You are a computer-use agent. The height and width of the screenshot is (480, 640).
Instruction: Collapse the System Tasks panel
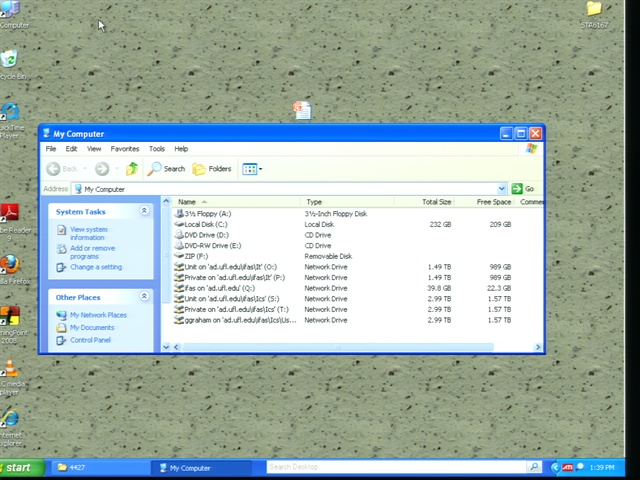point(144,211)
